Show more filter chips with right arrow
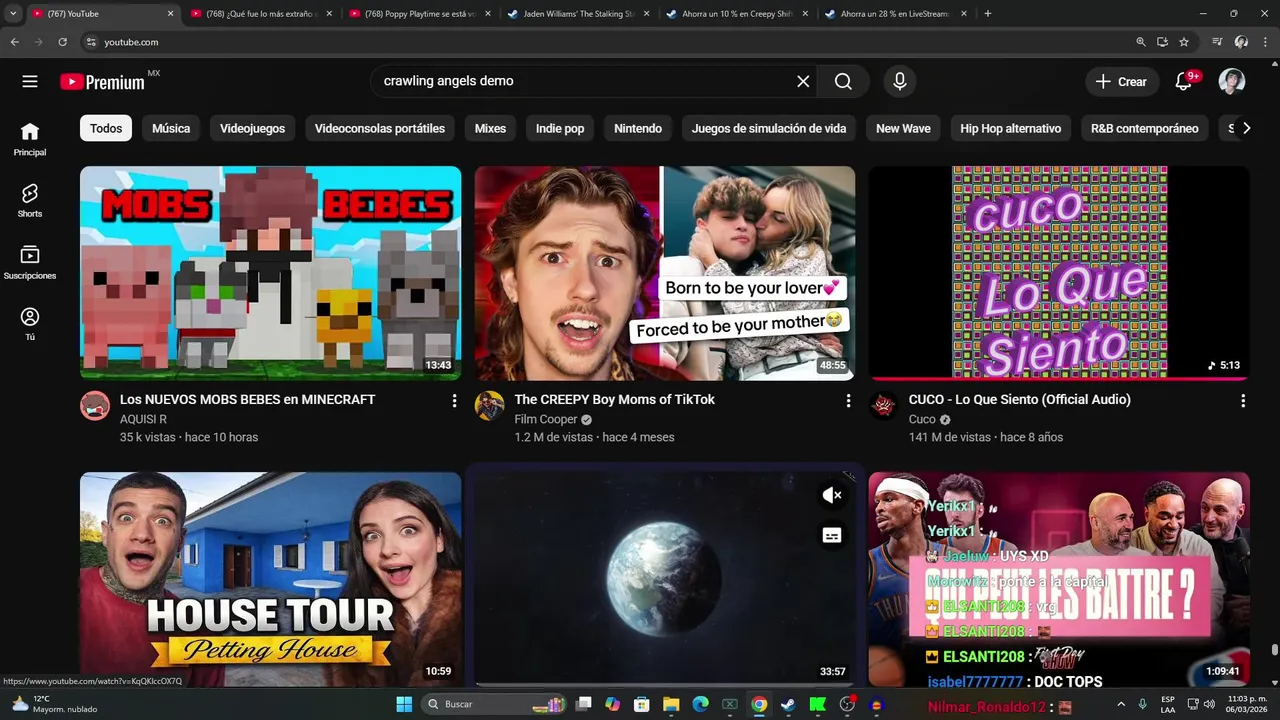 (x=1246, y=128)
